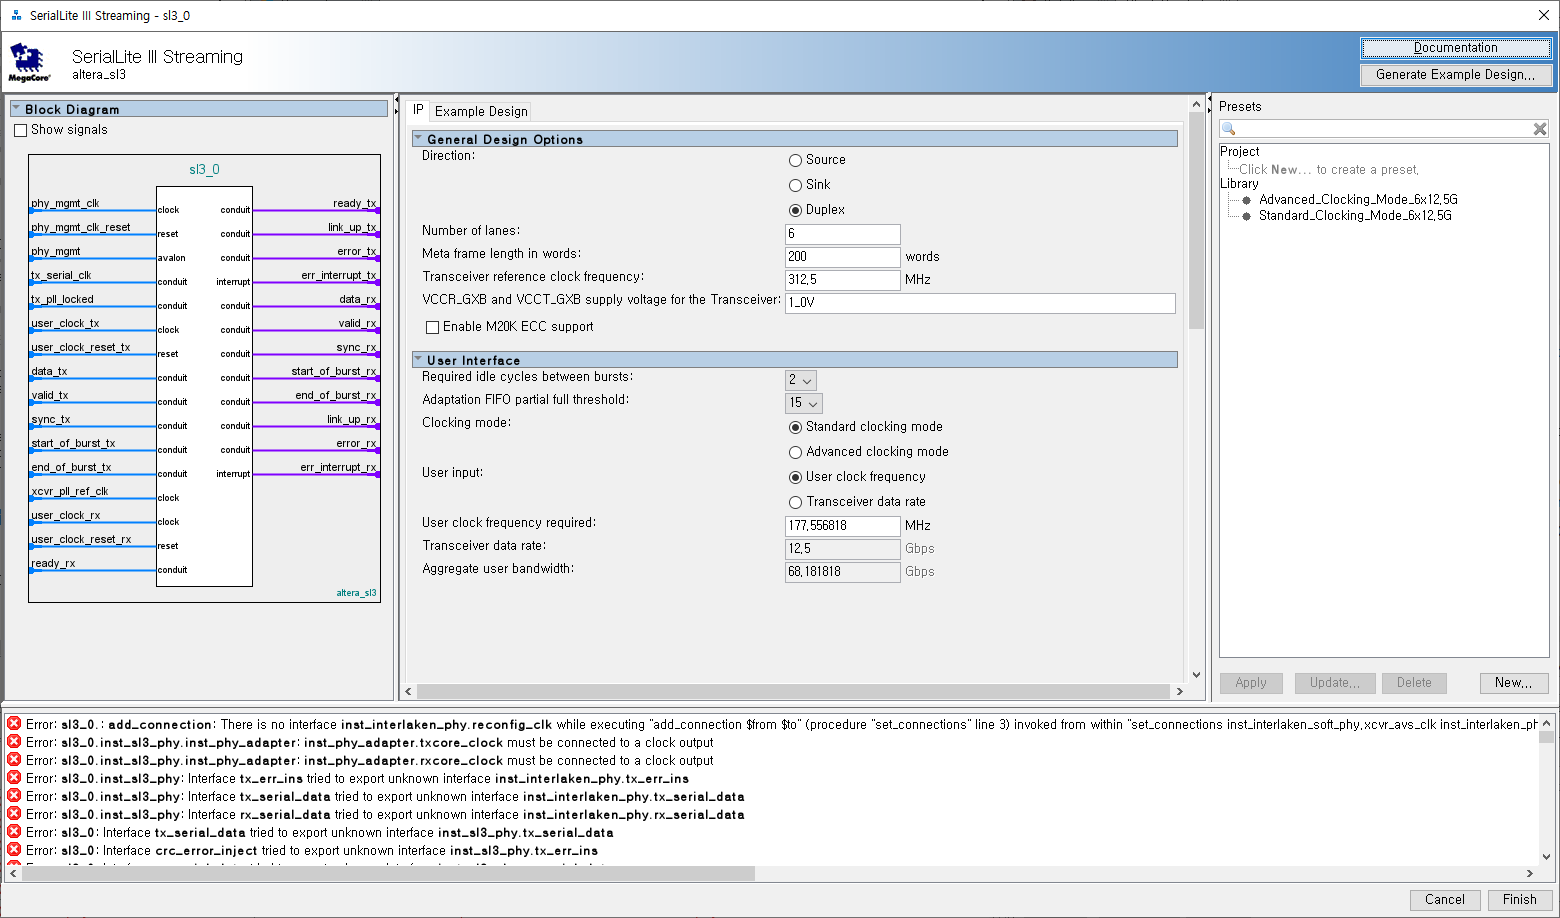Click error icon for txcore_clock message
Viewport: 1560px width, 918px height.
coord(14,742)
